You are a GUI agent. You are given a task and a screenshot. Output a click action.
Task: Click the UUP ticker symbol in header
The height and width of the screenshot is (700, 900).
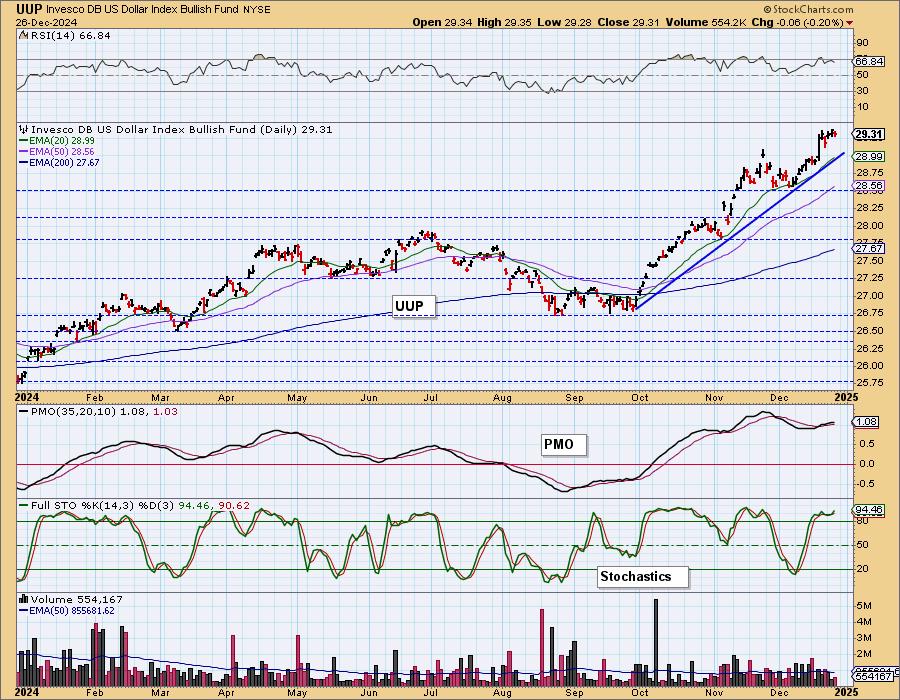[x=30, y=9]
